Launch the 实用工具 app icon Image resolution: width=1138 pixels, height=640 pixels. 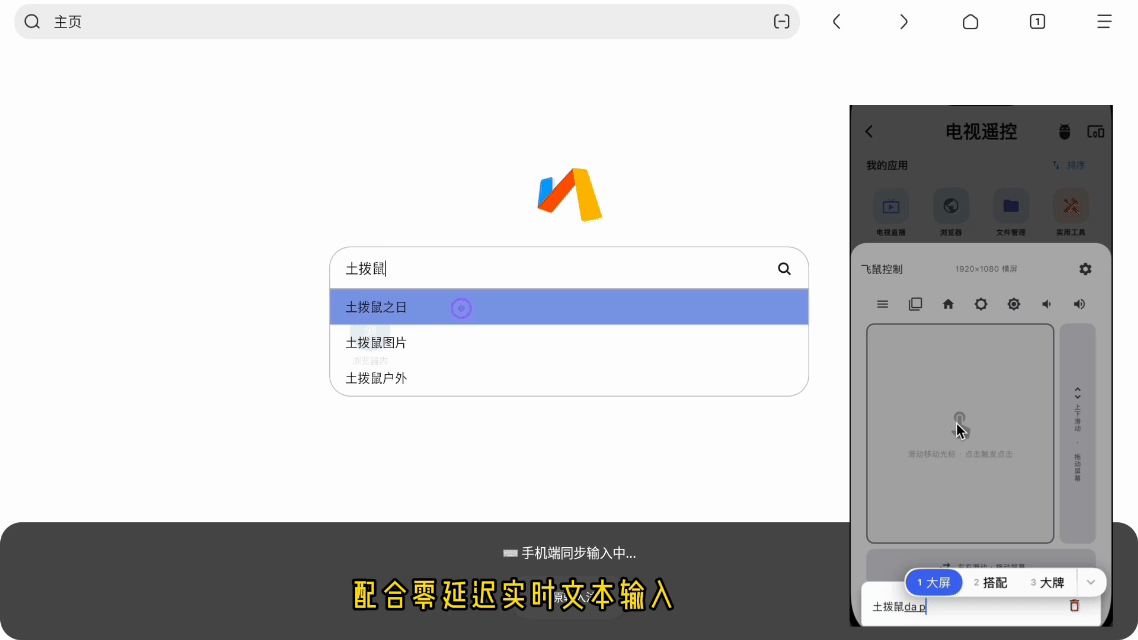[1069, 207]
